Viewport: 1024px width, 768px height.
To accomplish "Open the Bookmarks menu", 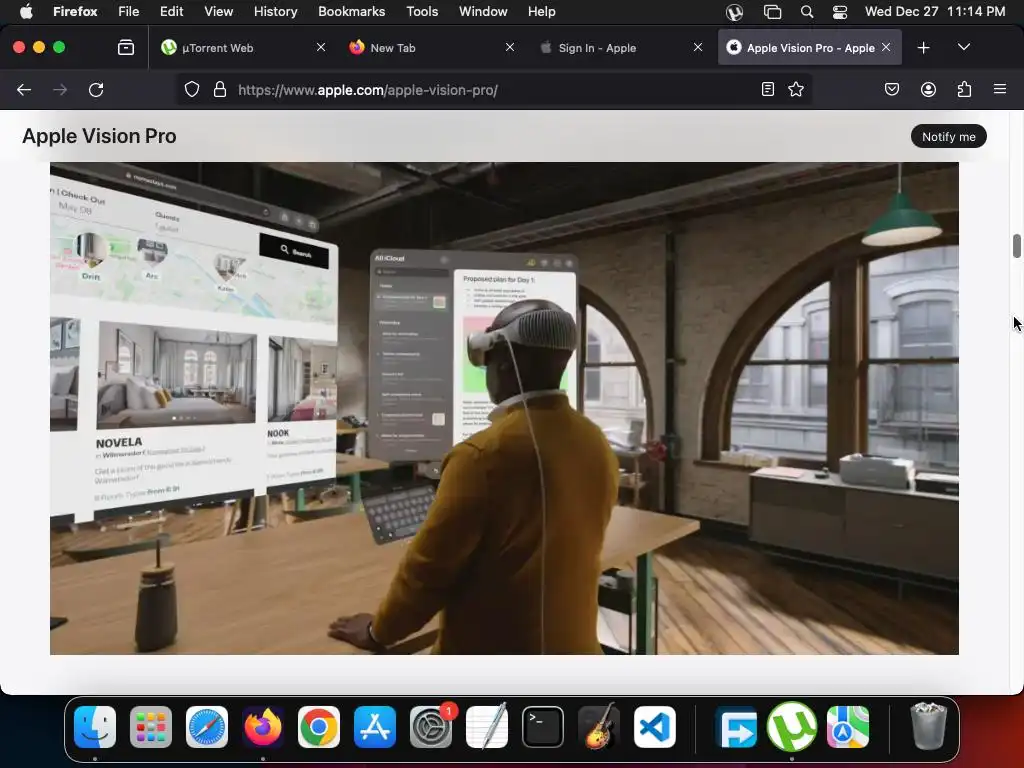I will click(x=351, y=11).
